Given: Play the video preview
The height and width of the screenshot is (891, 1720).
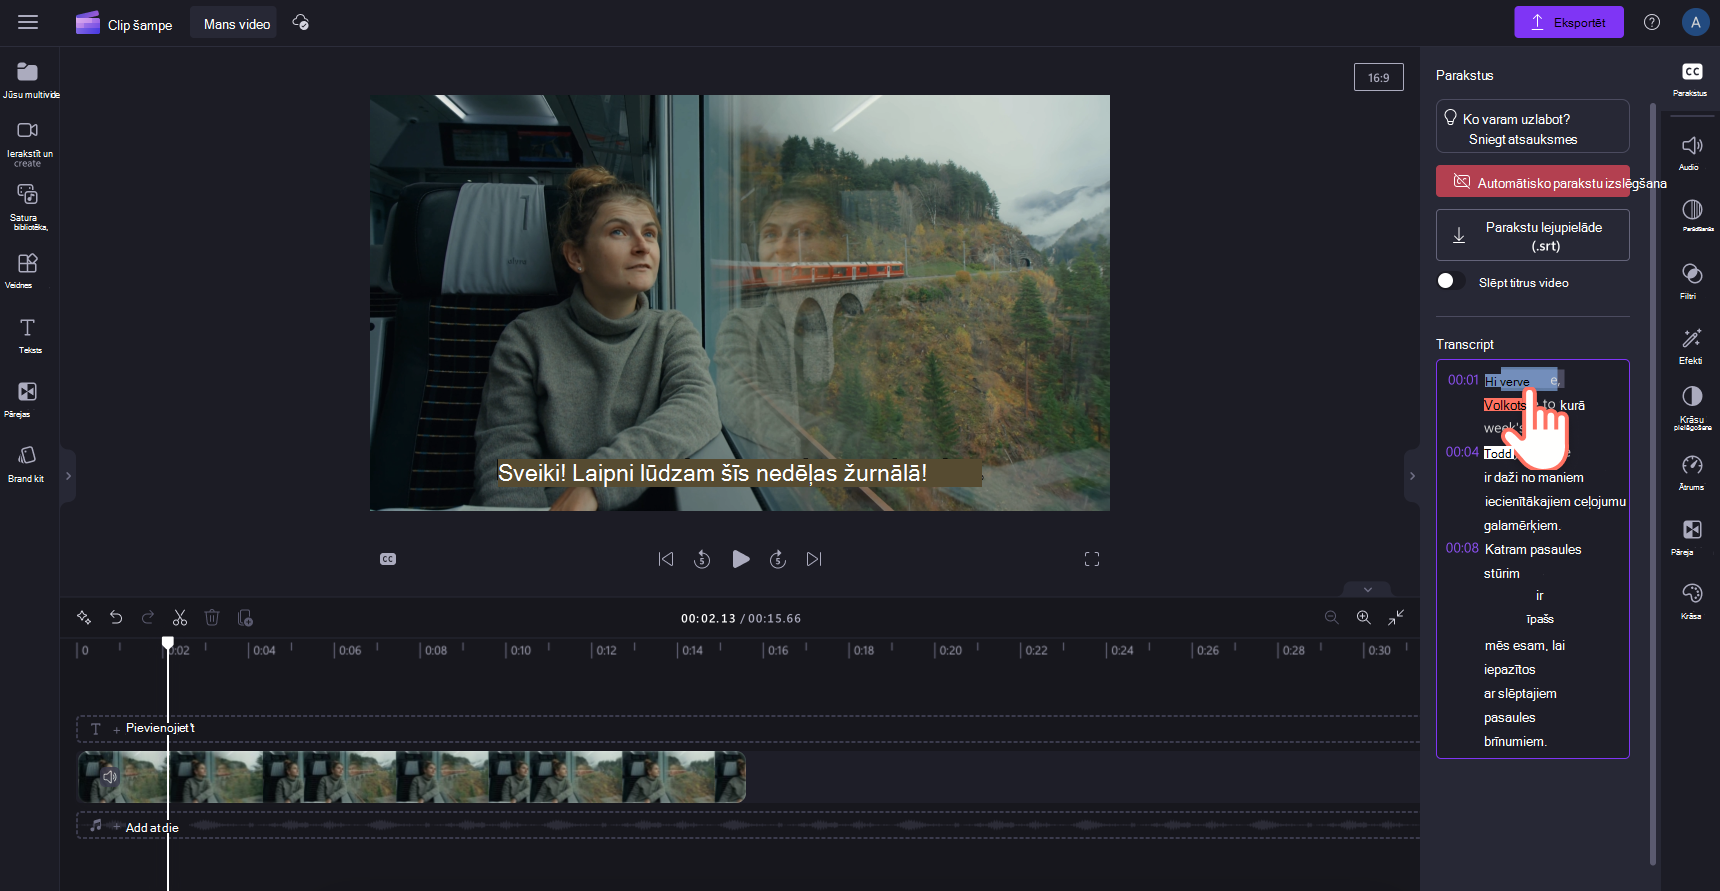Looking at the screenshot, I should click(741, 559).
